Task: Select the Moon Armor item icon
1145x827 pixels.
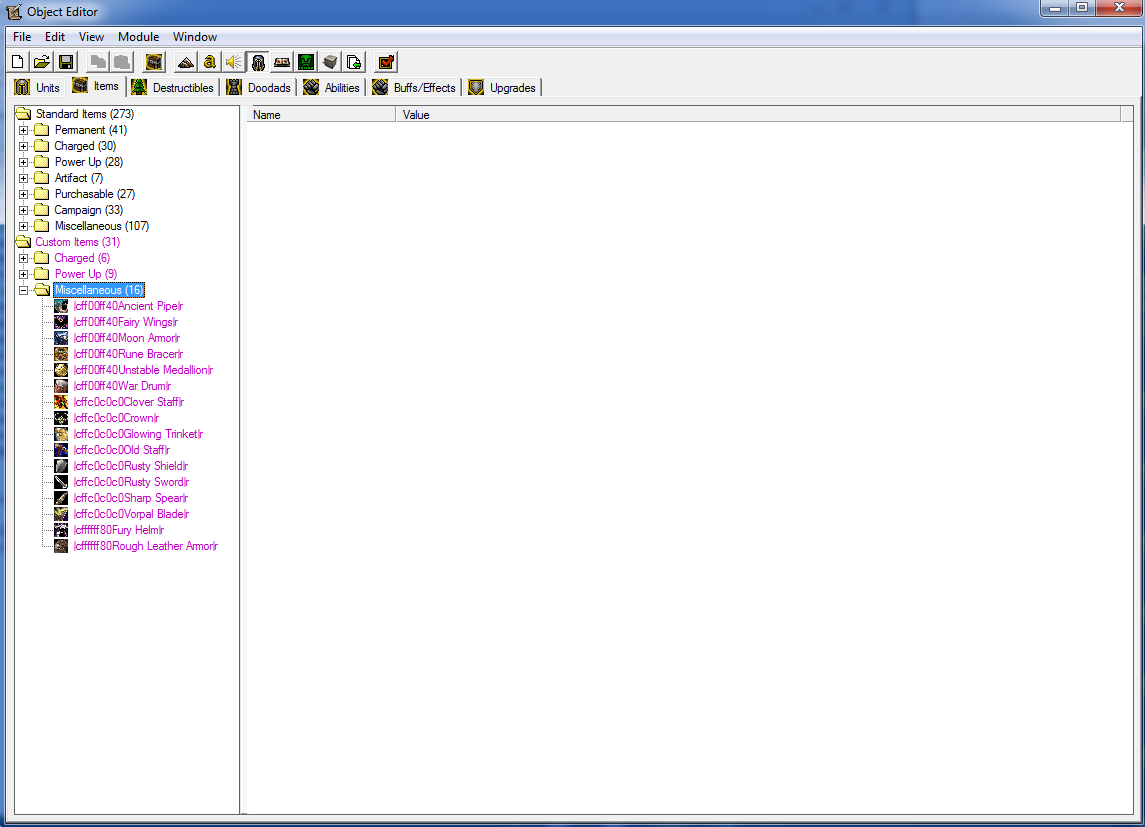Action: tap(61, 338)
